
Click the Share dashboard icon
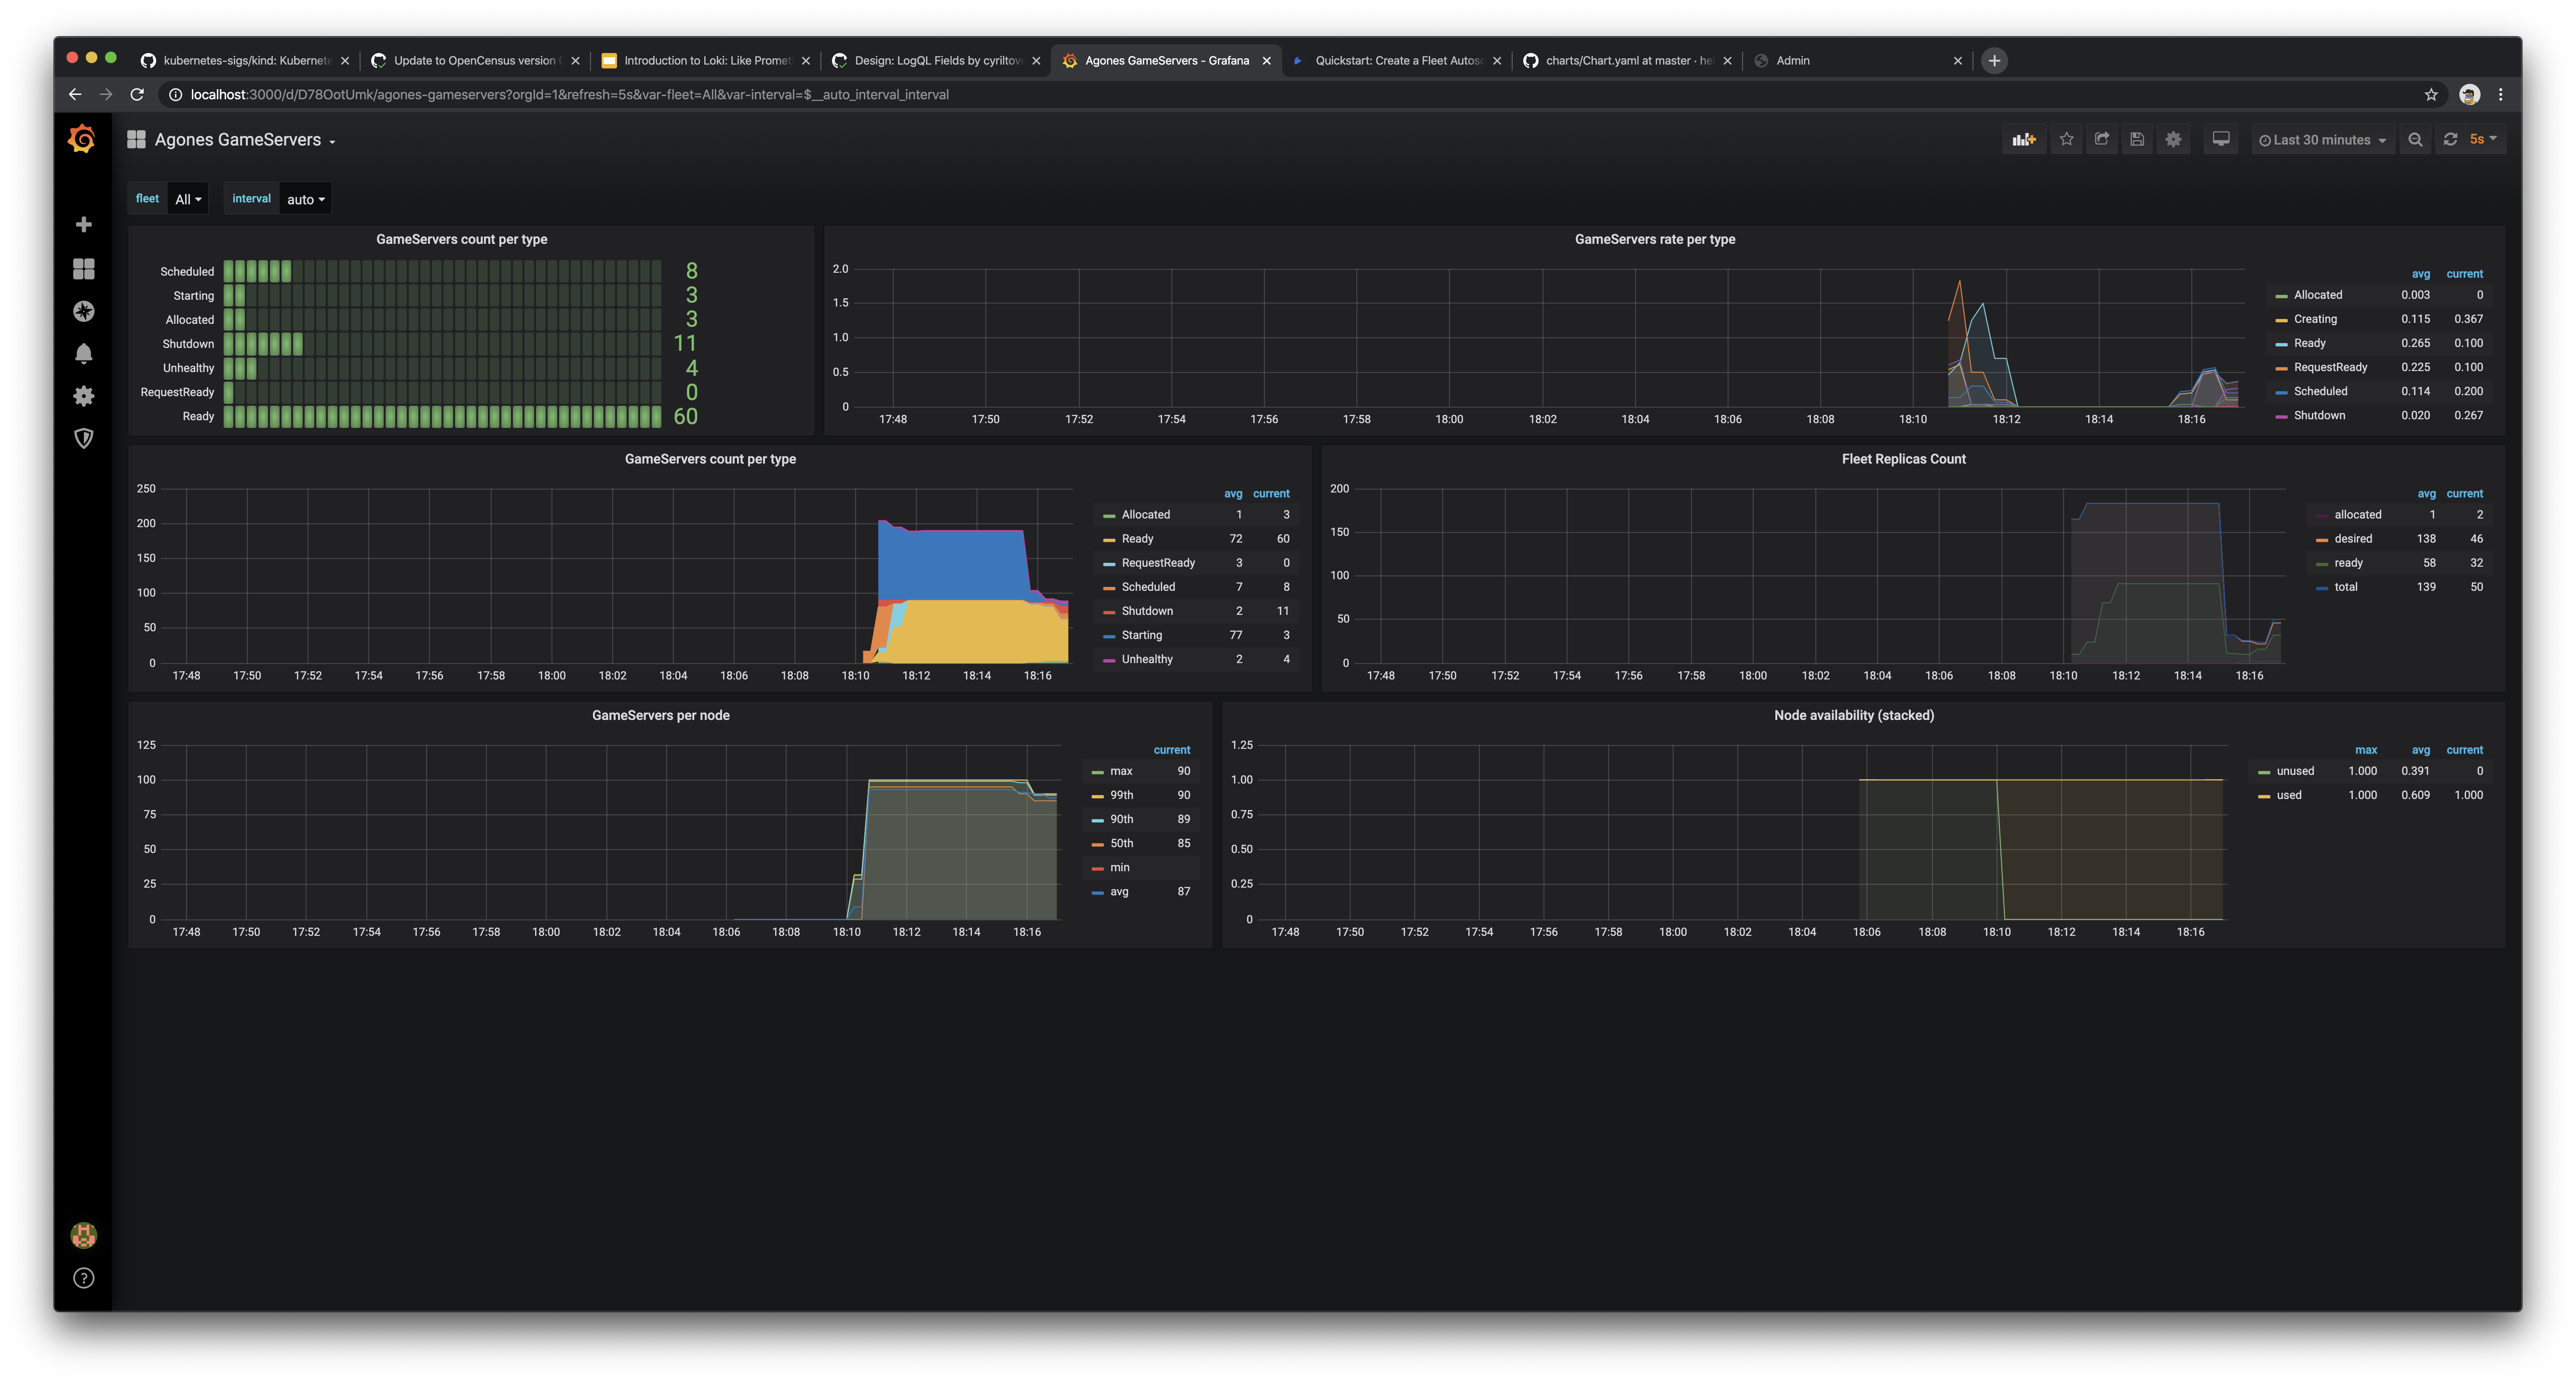[x=2102, y=140]
